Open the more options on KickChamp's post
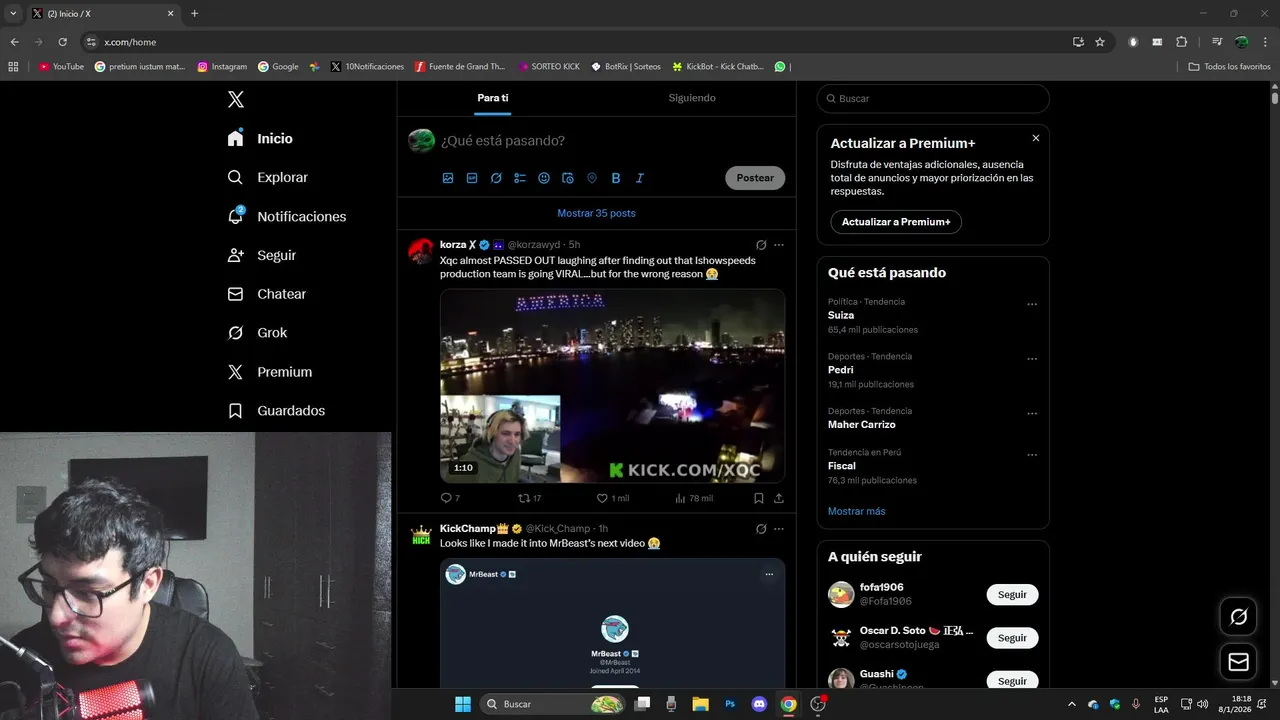The image size is (1280, 720). (x=779, y=529)
